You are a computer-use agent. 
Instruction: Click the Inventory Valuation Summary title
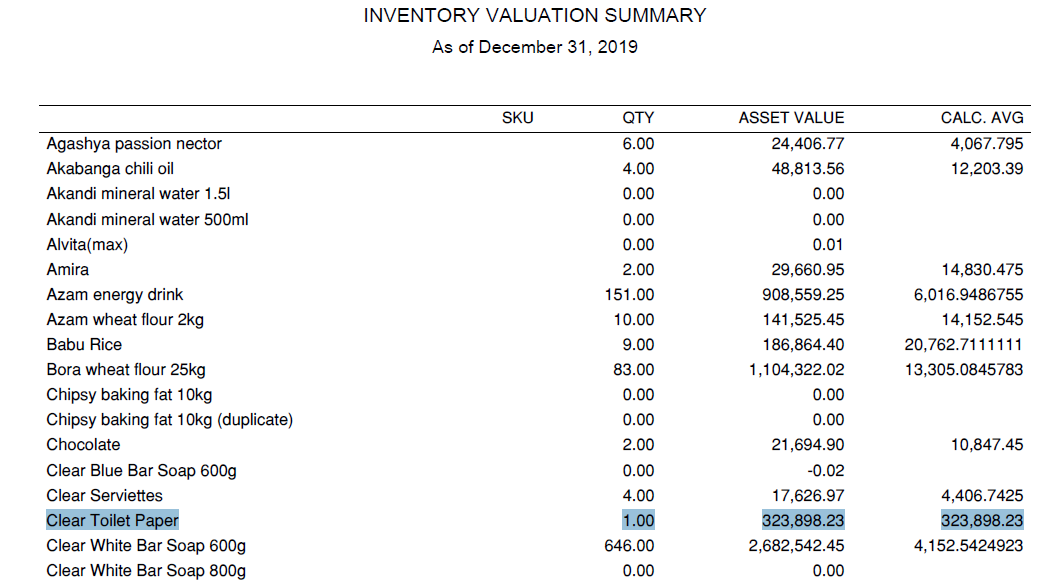click(x=534, y=16)
